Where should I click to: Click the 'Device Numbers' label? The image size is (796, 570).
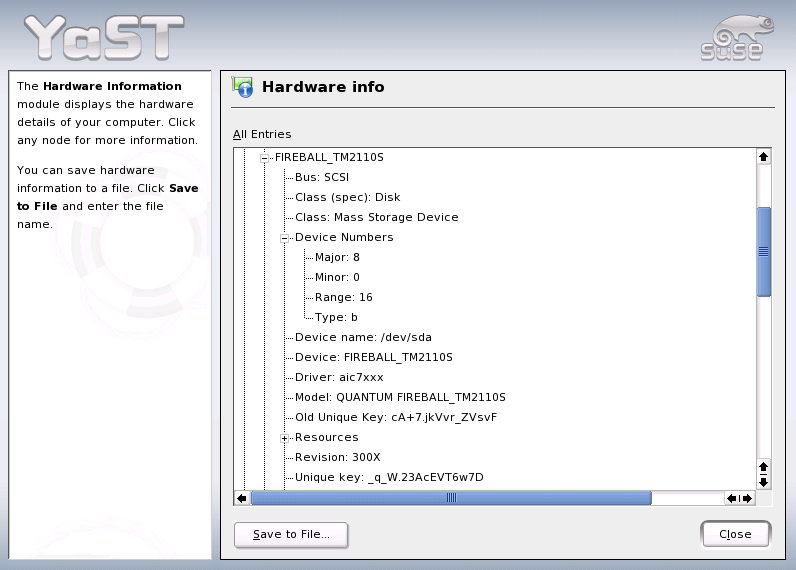(344, 237)
